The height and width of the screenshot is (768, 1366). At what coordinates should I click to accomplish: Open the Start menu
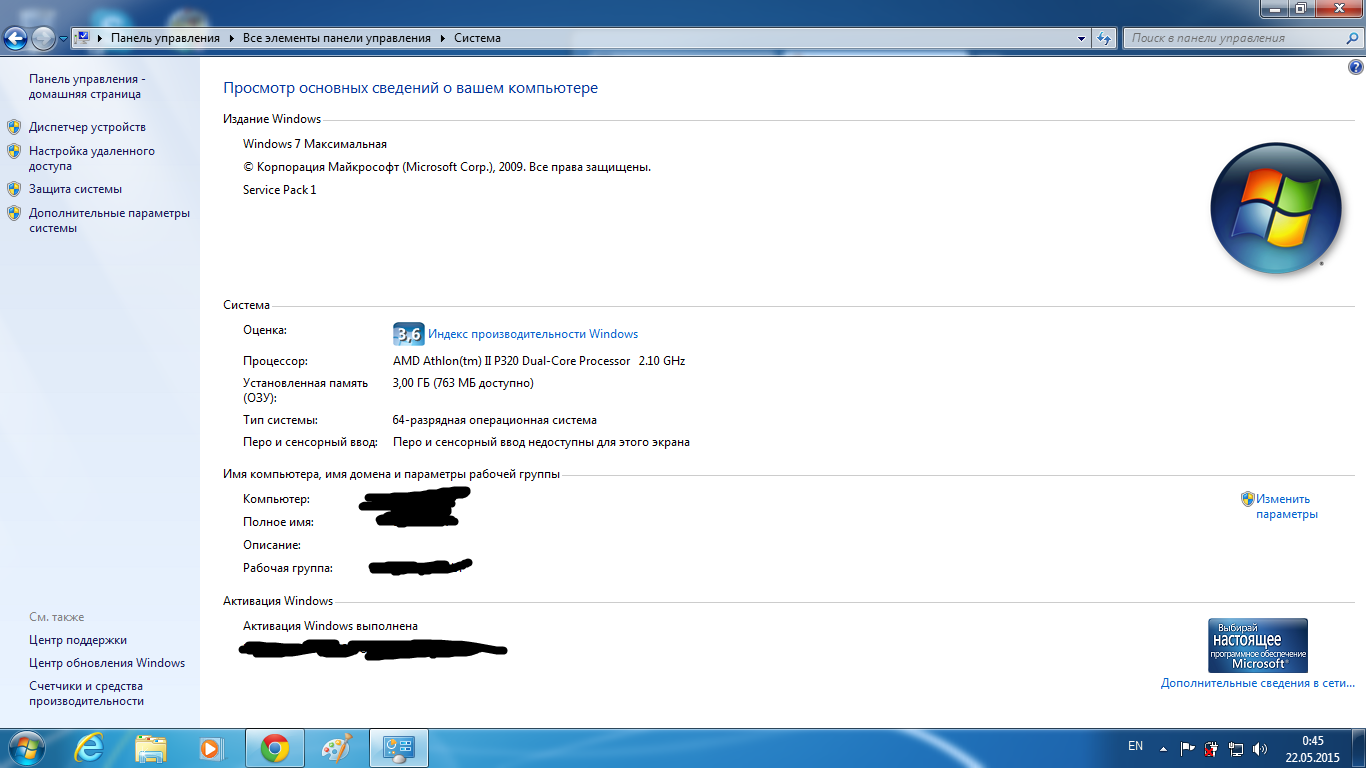point(24,748)
